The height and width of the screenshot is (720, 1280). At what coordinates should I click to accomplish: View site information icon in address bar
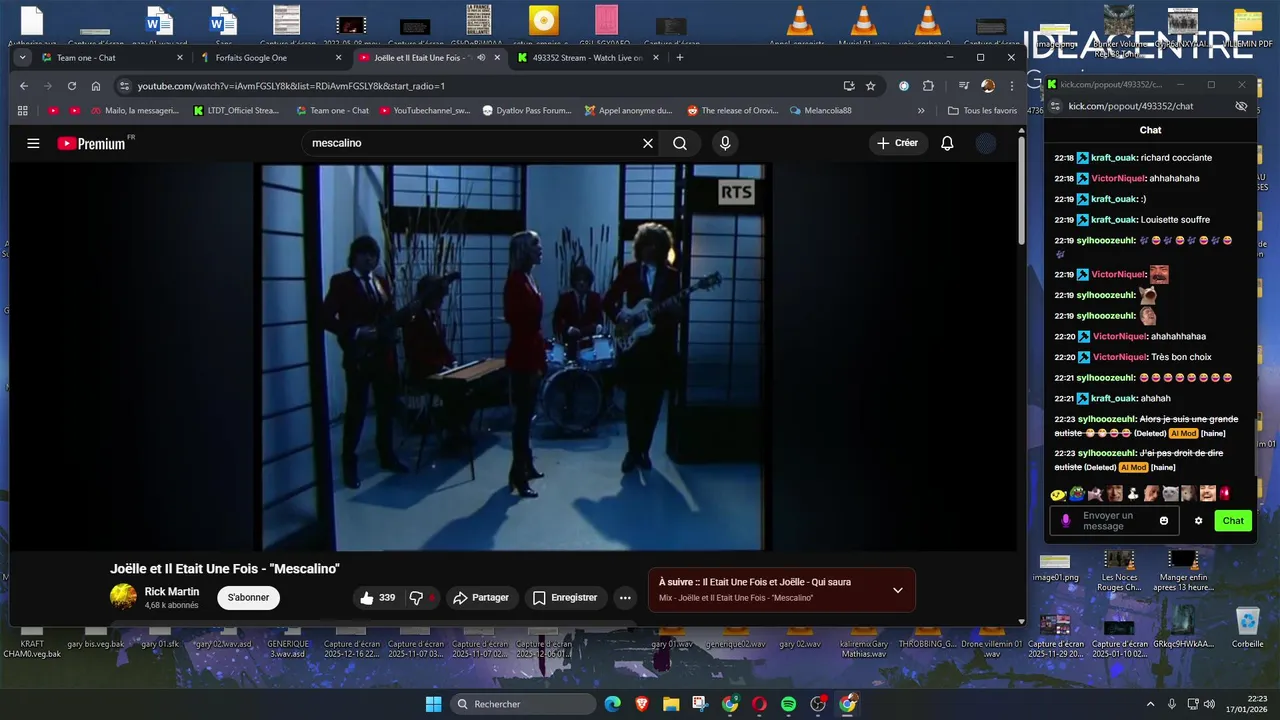tap(124, 86)
